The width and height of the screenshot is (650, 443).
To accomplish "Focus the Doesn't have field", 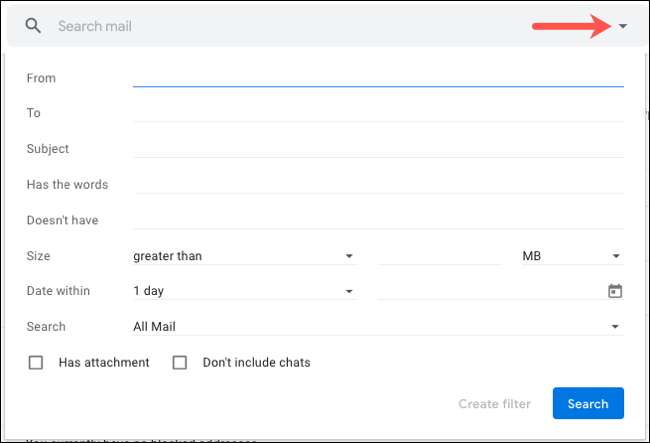I will pos(378,220).
